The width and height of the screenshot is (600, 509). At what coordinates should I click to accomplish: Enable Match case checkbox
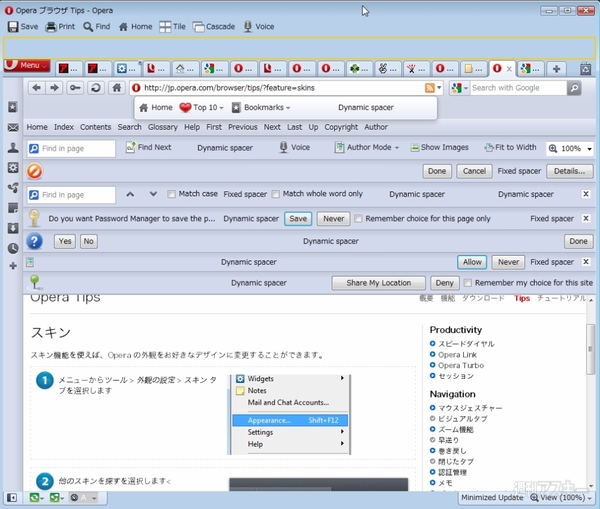(171, 194)
